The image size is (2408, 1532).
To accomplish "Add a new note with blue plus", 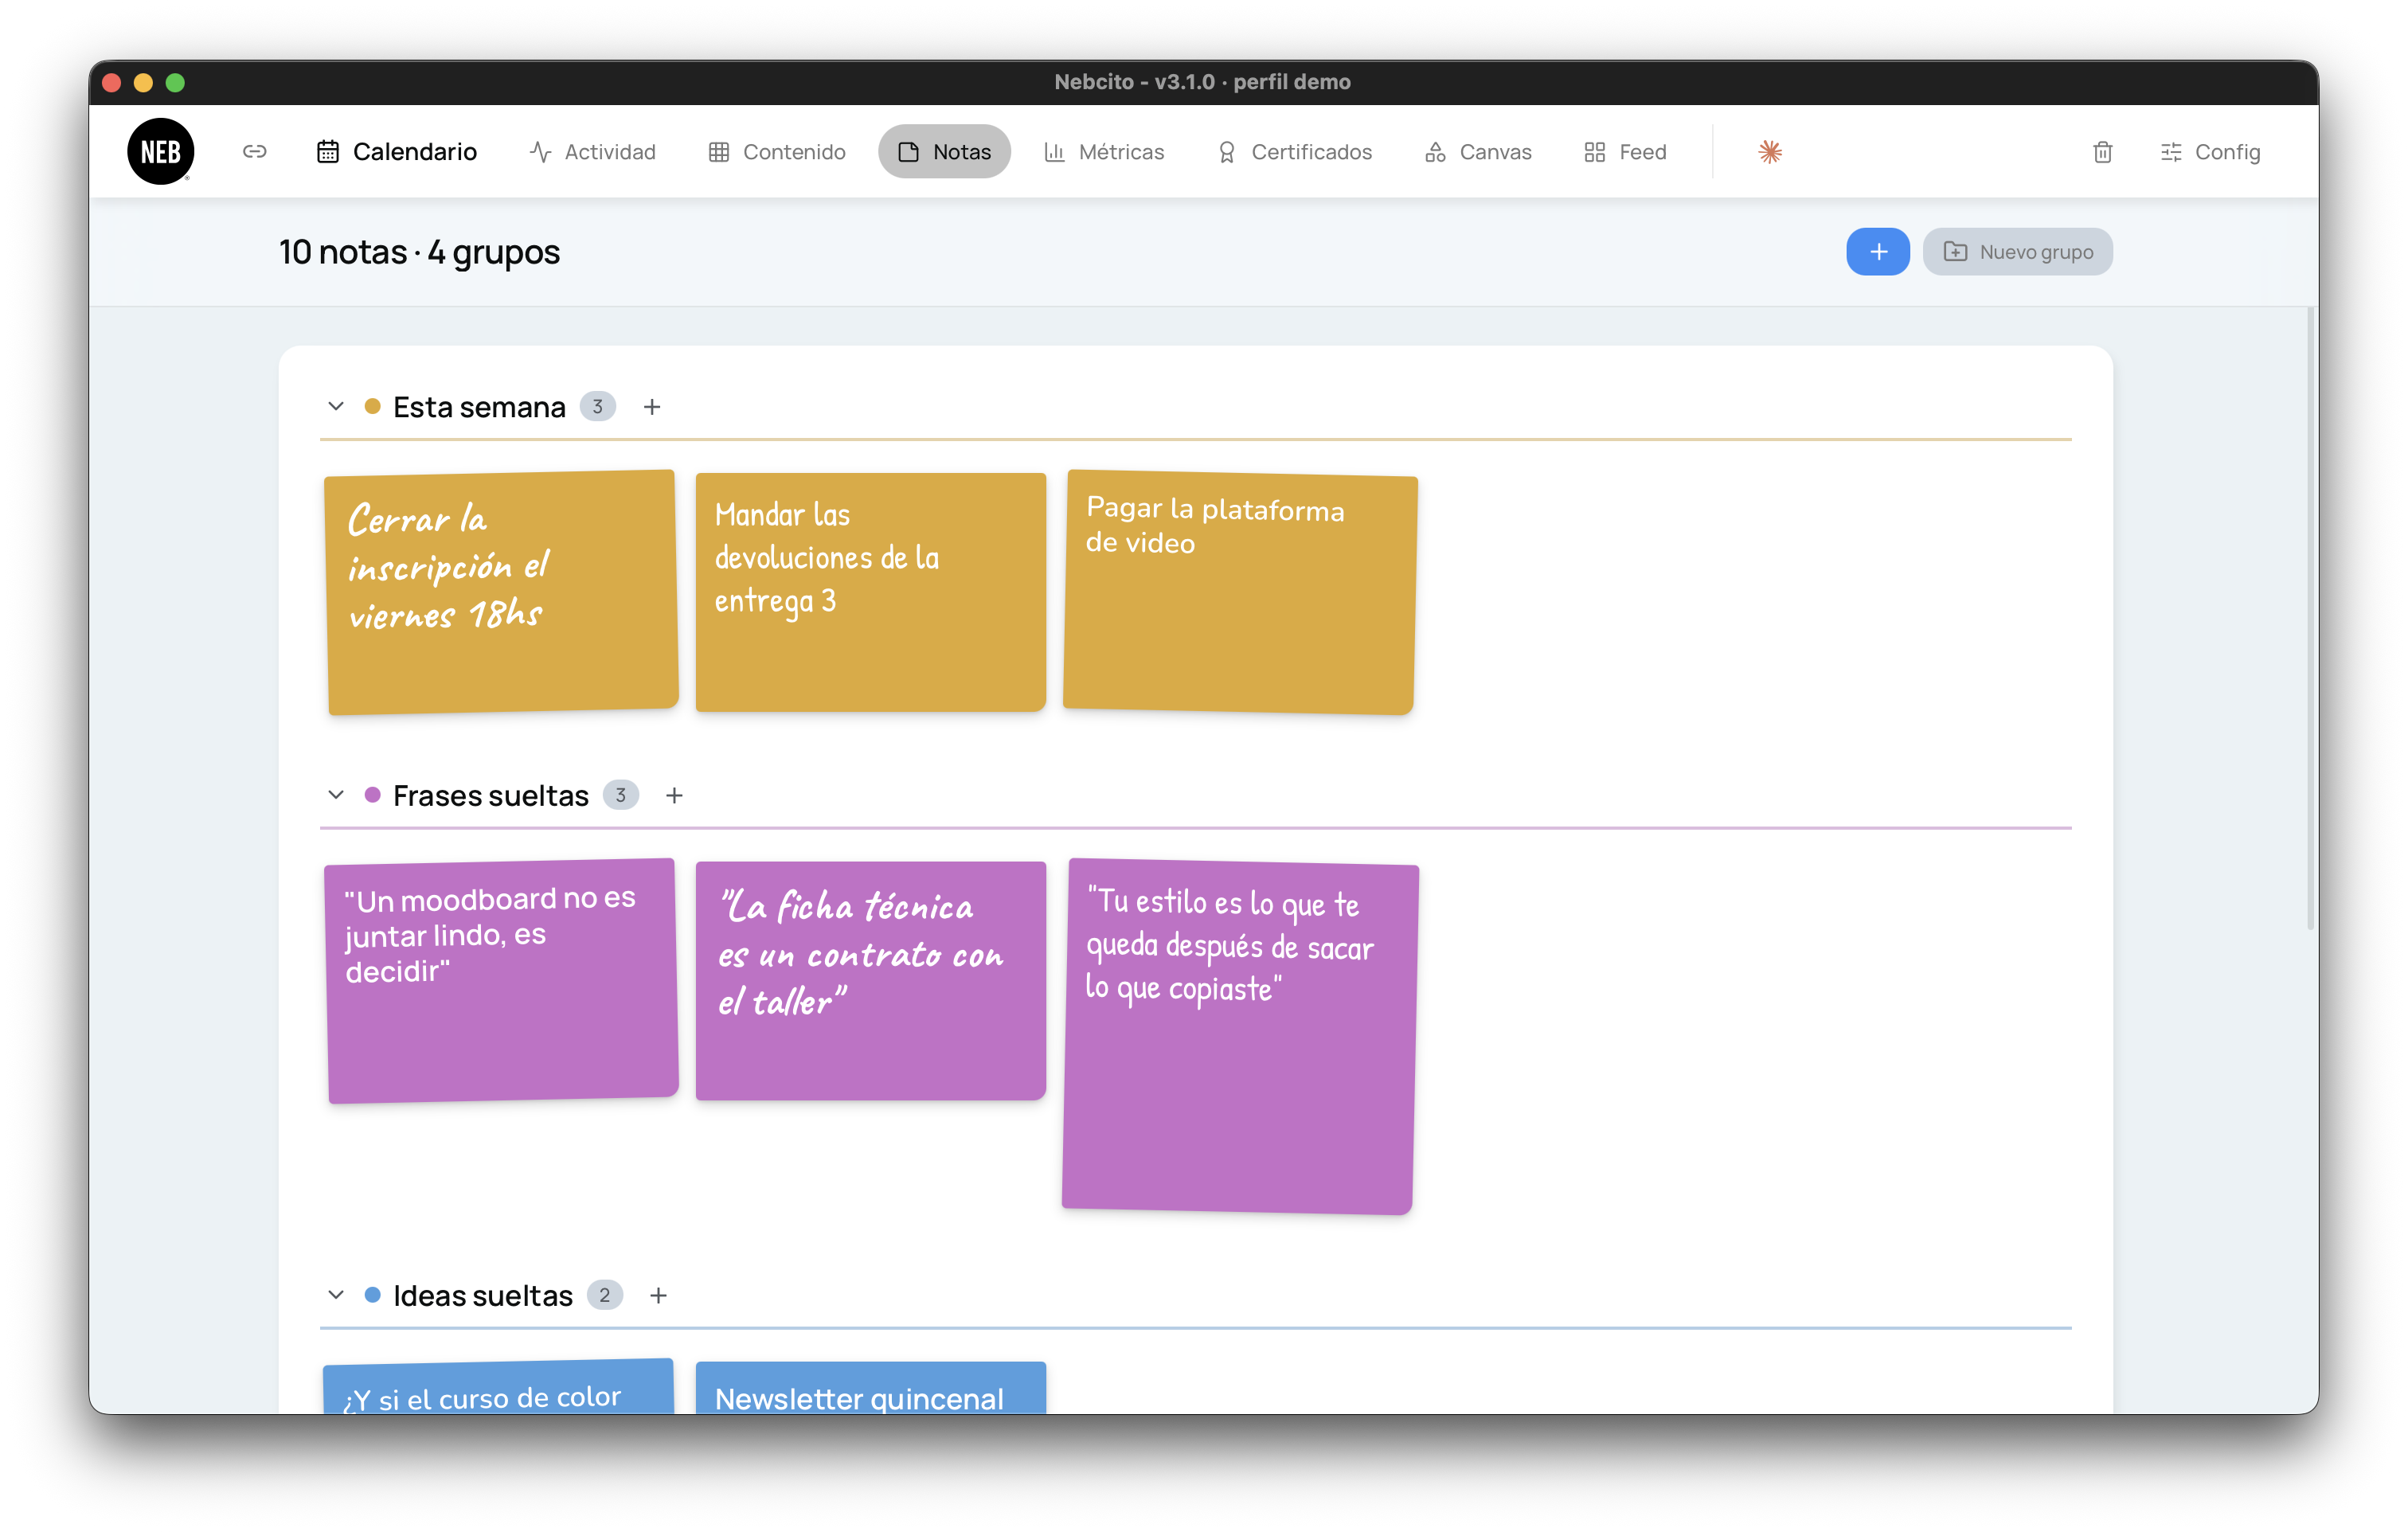I will click(1877, 251).
